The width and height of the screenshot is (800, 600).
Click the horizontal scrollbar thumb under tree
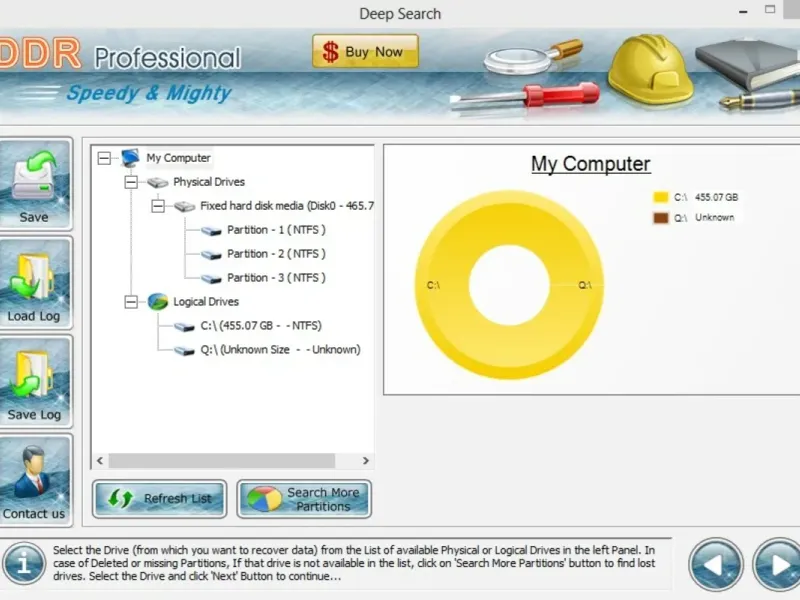click(x=222, y=461)
